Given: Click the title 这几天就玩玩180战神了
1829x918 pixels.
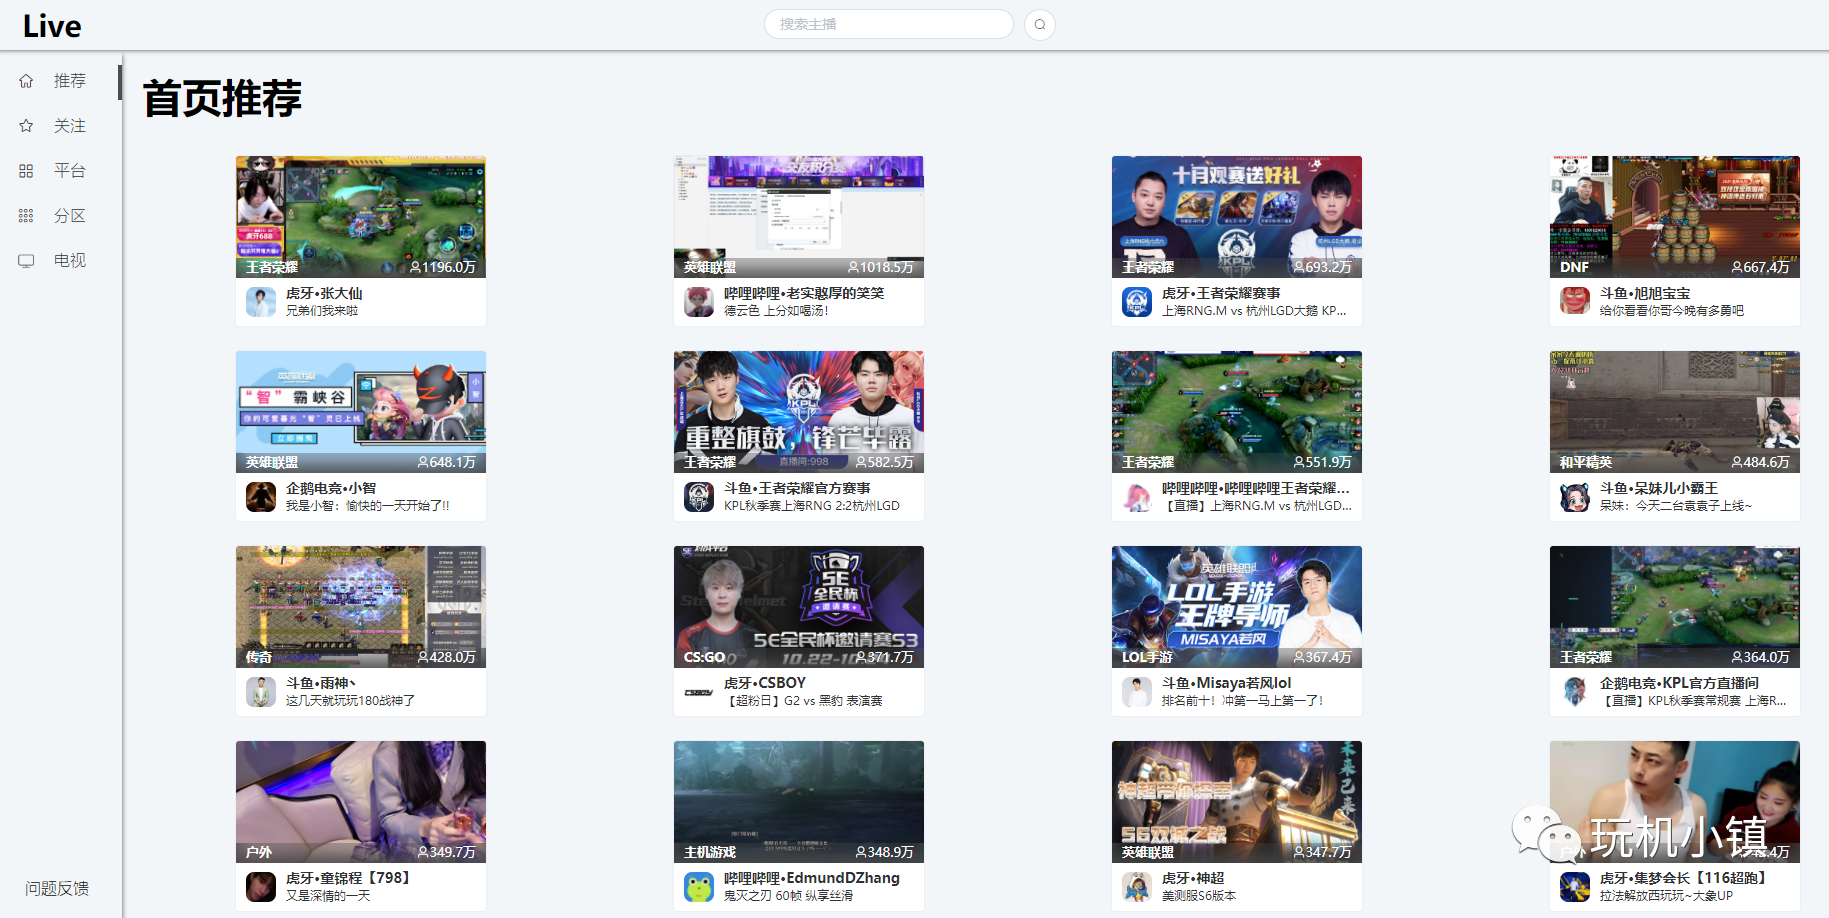Looking at the screenshot, I should (350, 701).
